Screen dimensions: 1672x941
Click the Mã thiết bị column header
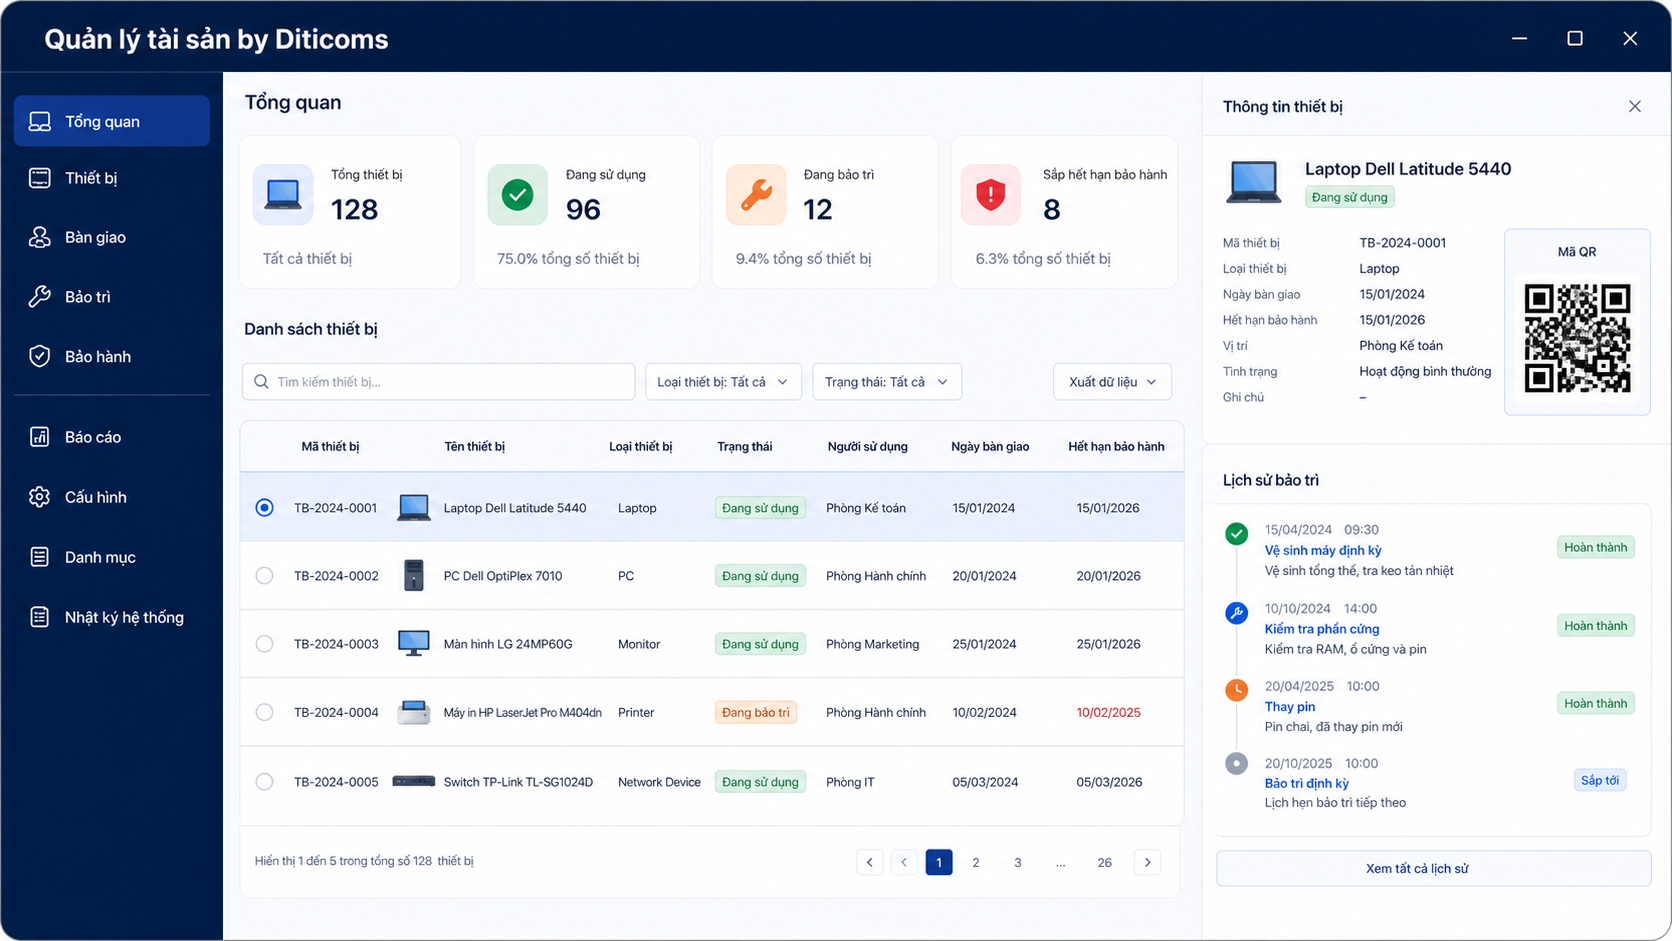[330, 447]
